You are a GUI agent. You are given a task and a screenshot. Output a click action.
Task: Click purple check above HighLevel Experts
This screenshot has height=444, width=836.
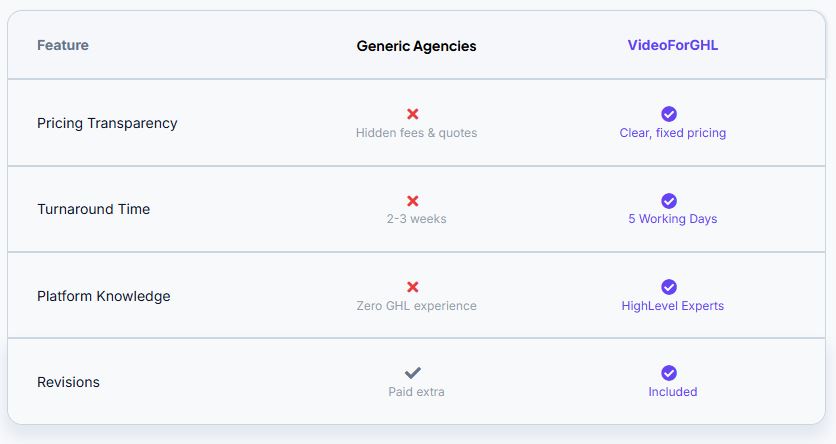[x=669, y=287]
